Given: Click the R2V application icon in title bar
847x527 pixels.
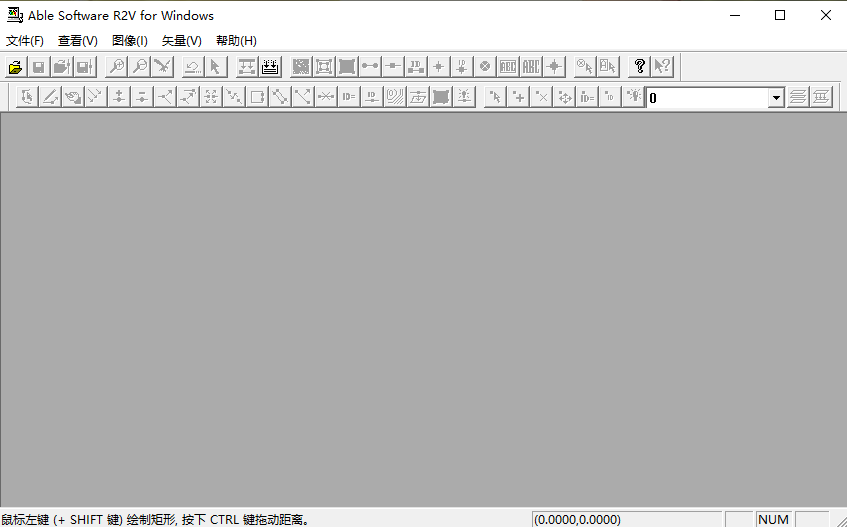Looking at the screenshot, I should click(15, 15).
